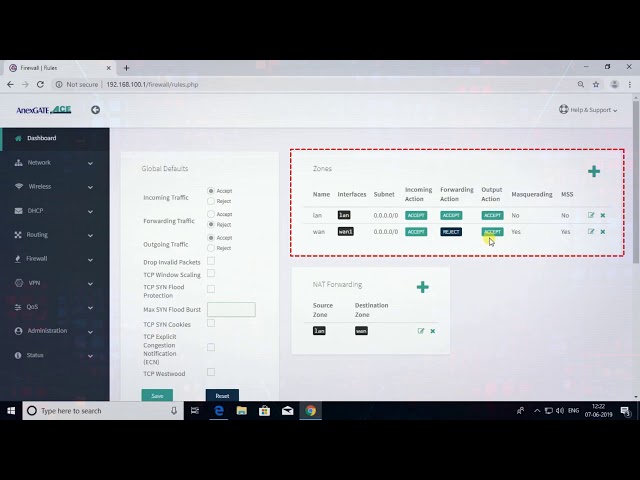This screenshot has width=640, height=480.
Task: Enable TCP SYN Flood Protection checkbox
Action: coord(211,289)
